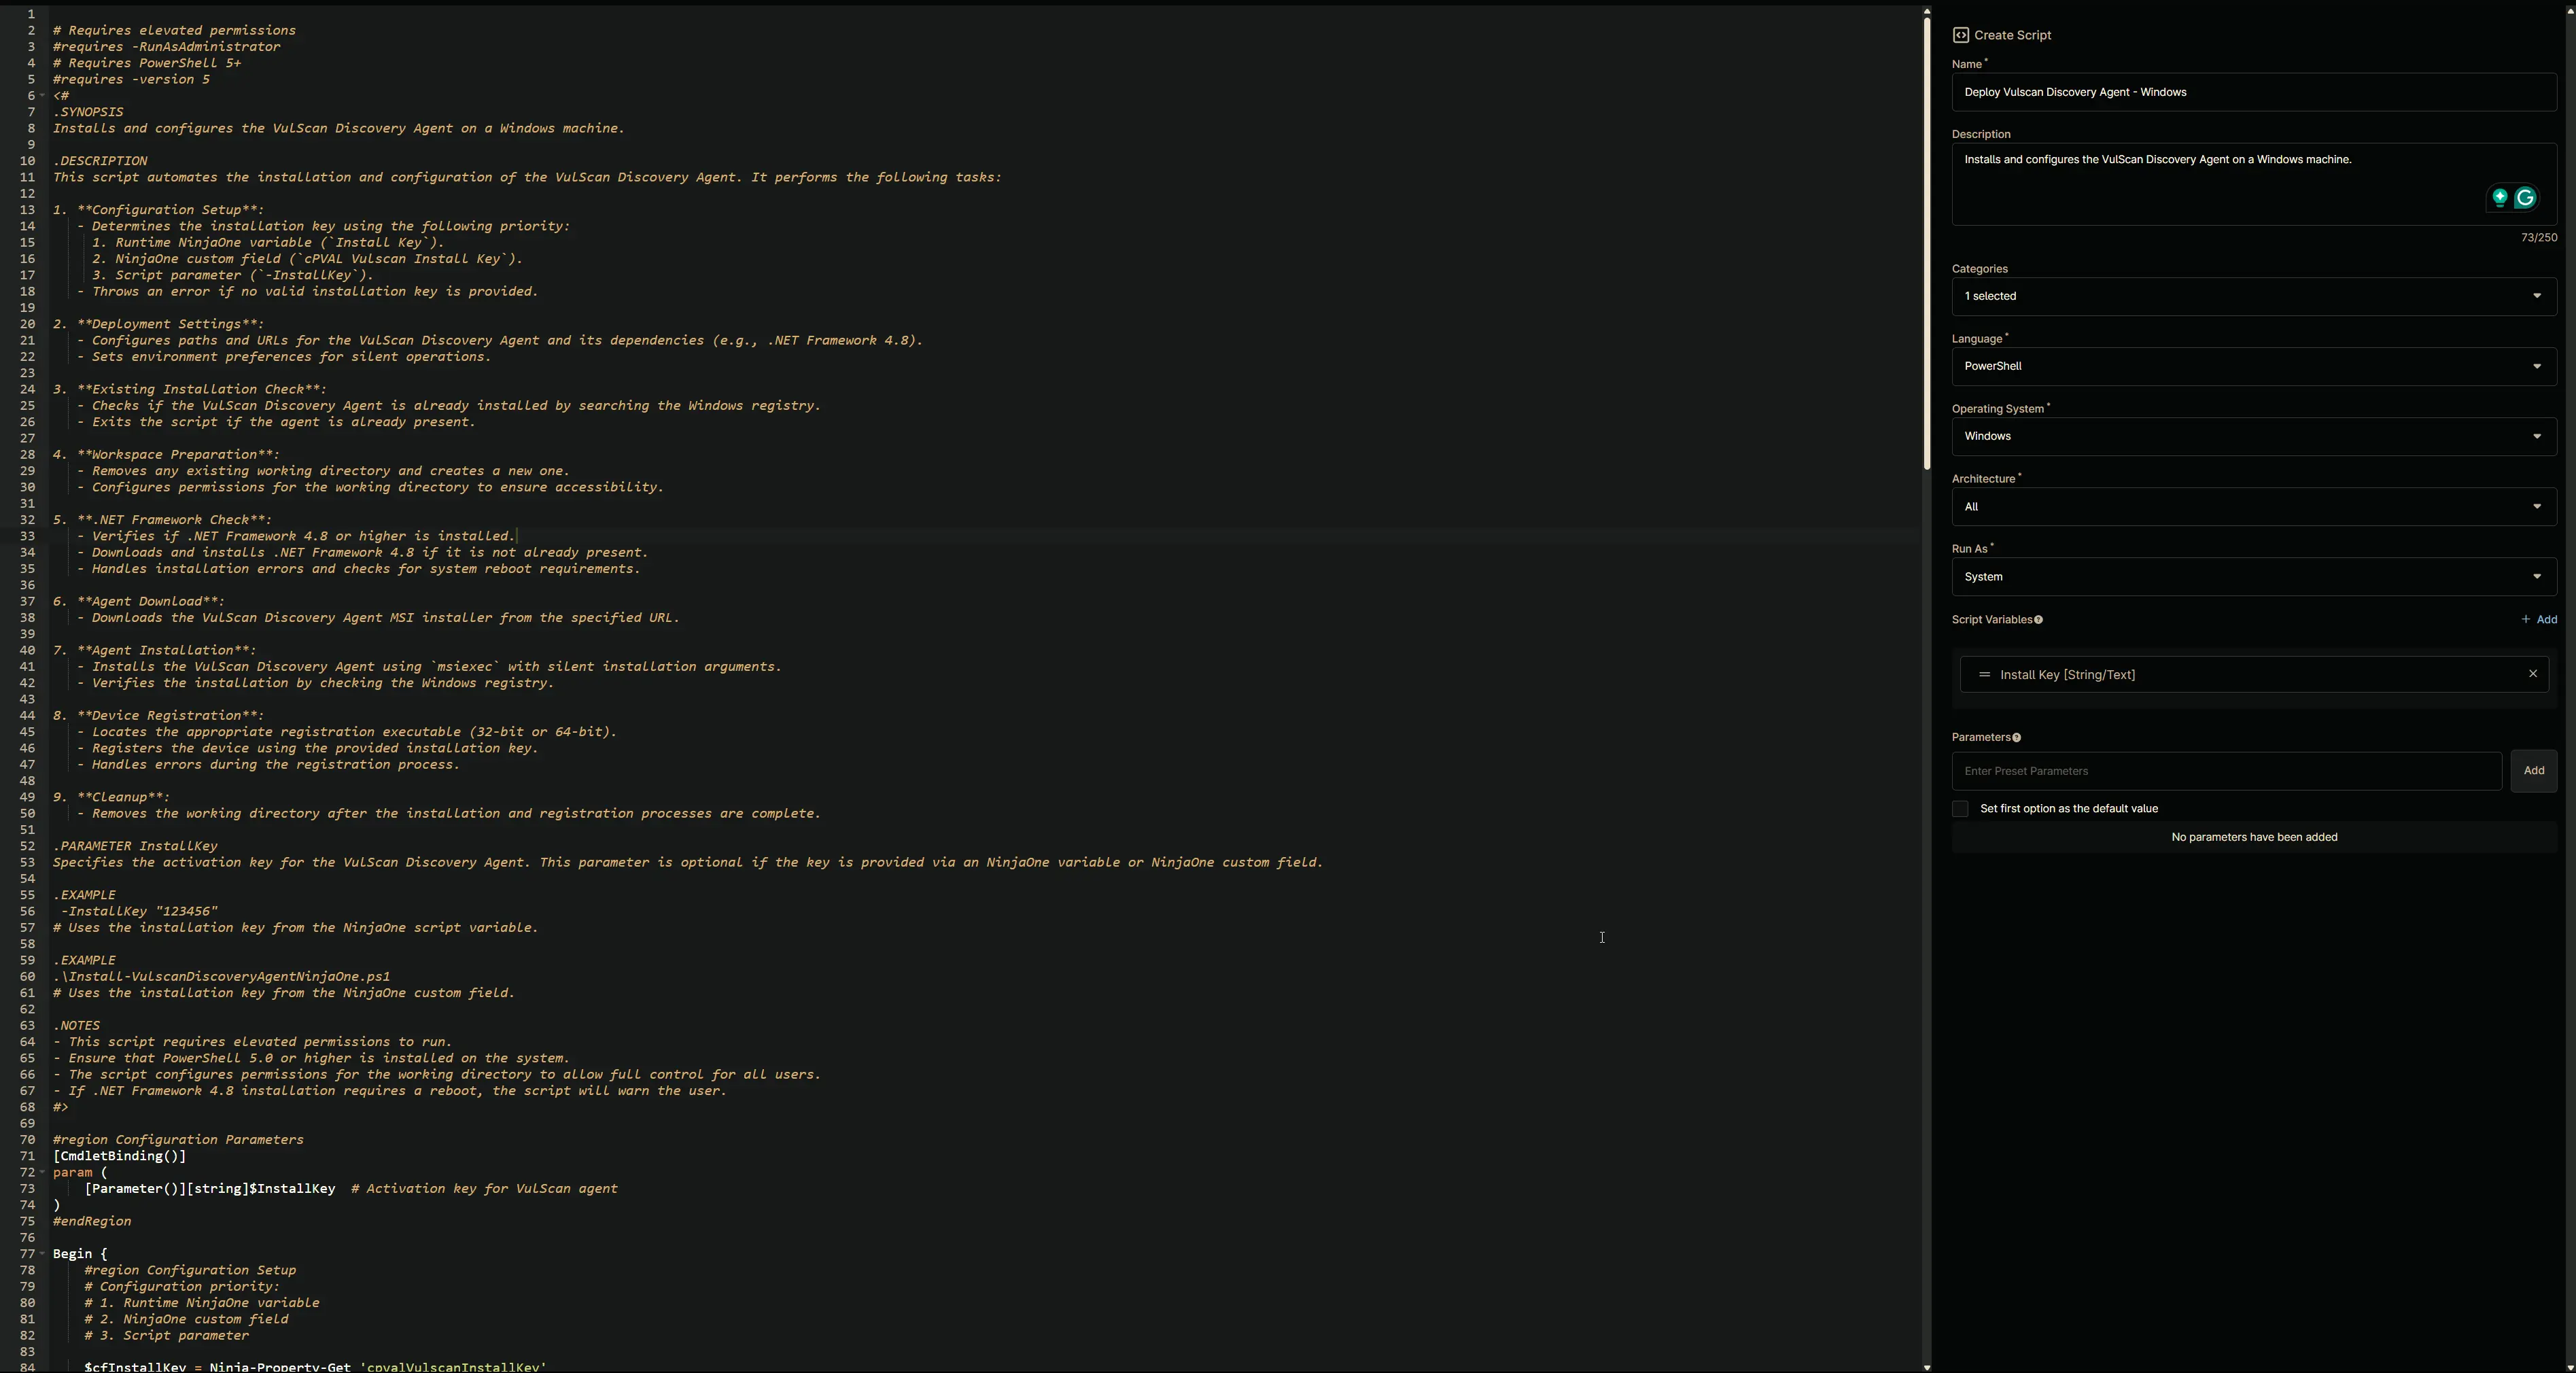Toggle 'Set first option as the default value' checkbox
Viewport: 2576px width, 1373px height.
(1960, 809)
